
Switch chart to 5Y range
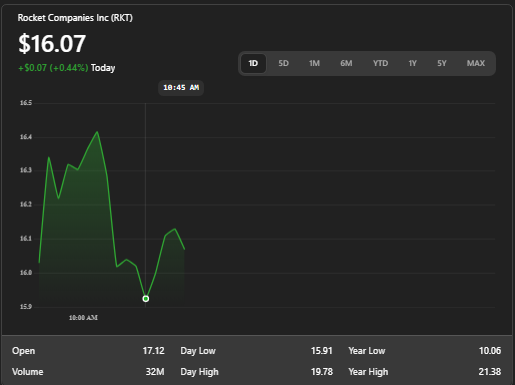(442, 63)
